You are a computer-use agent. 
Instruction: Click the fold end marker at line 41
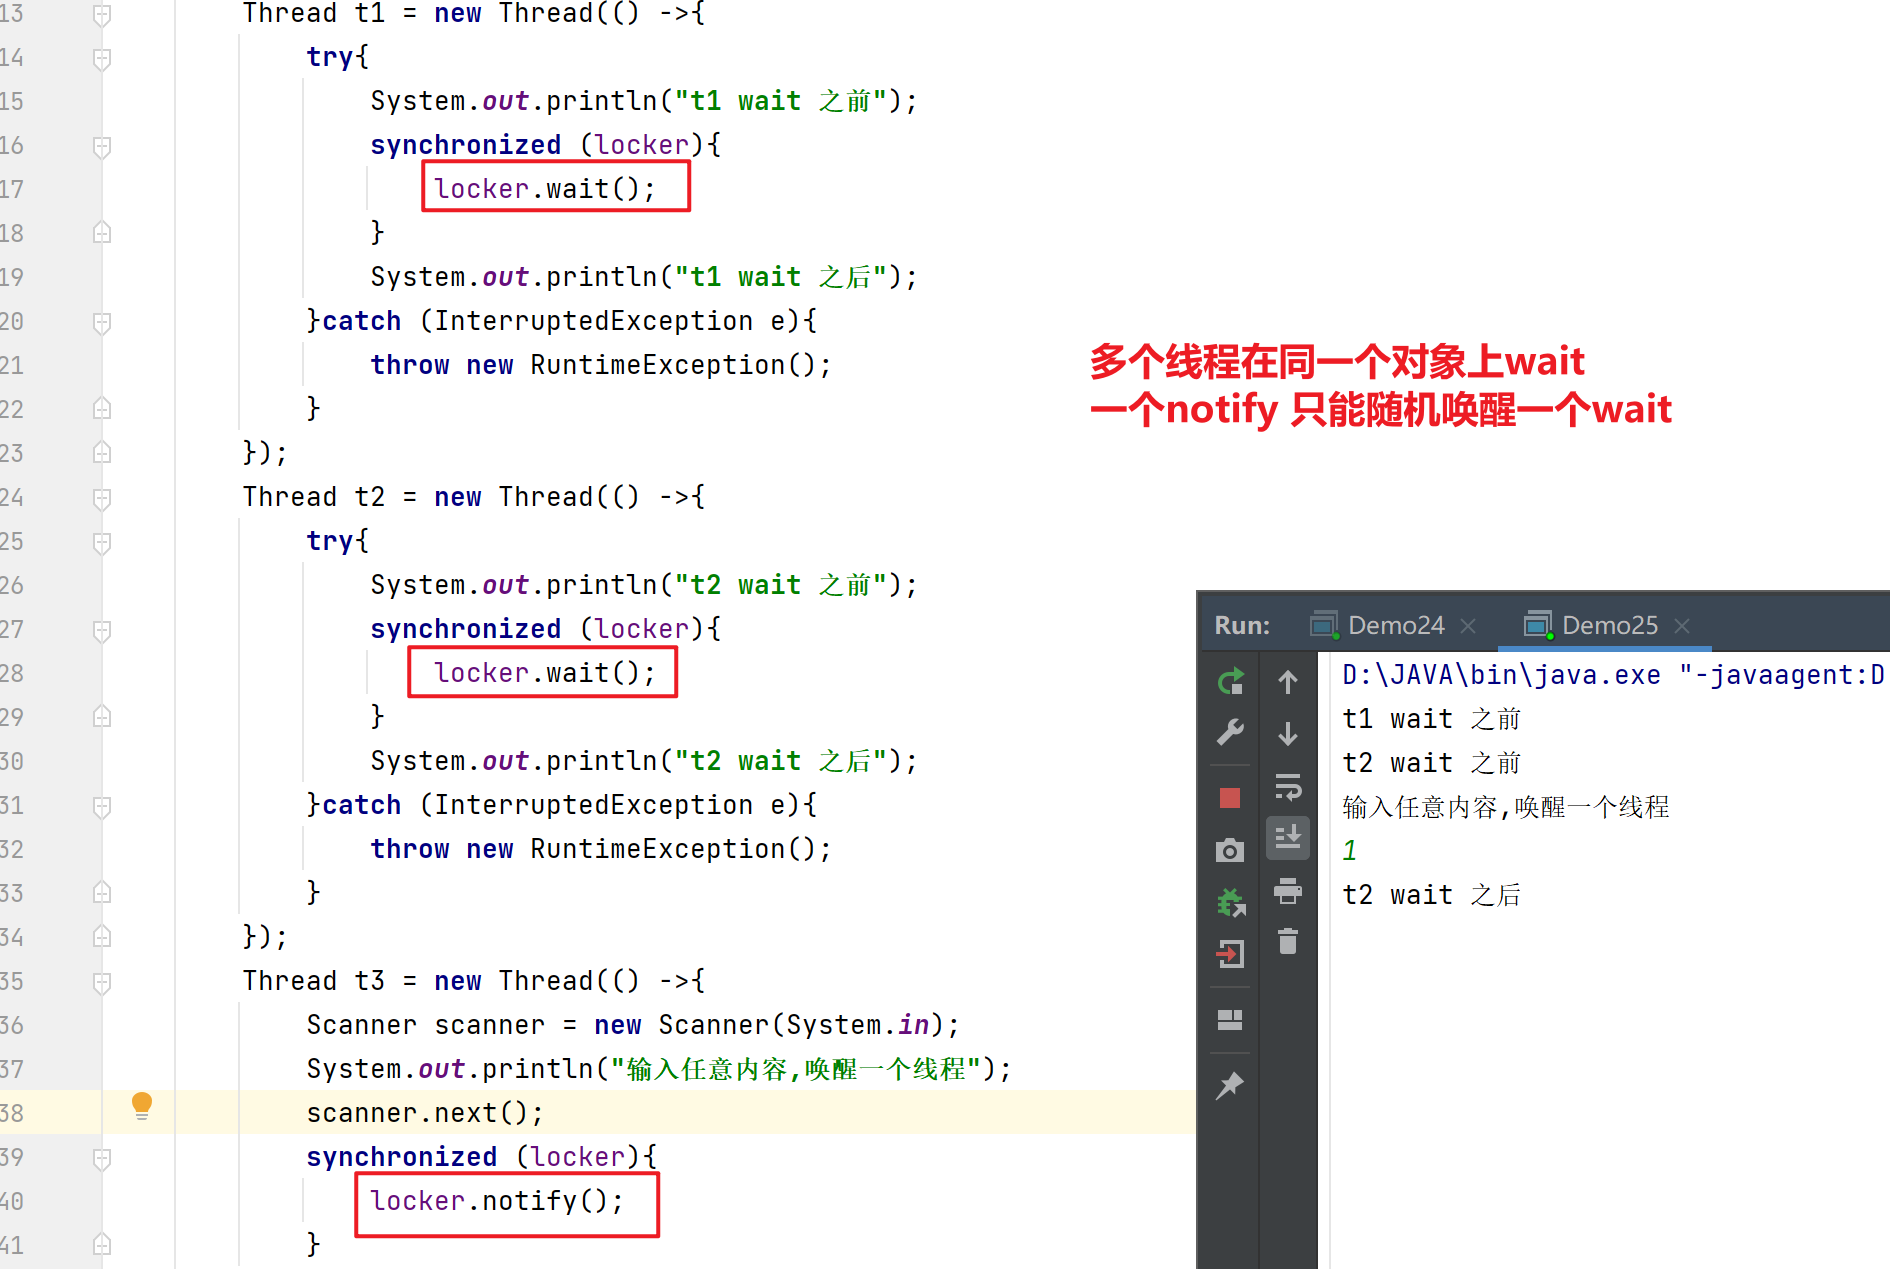pyautogui.click(x=102, y=1245)
